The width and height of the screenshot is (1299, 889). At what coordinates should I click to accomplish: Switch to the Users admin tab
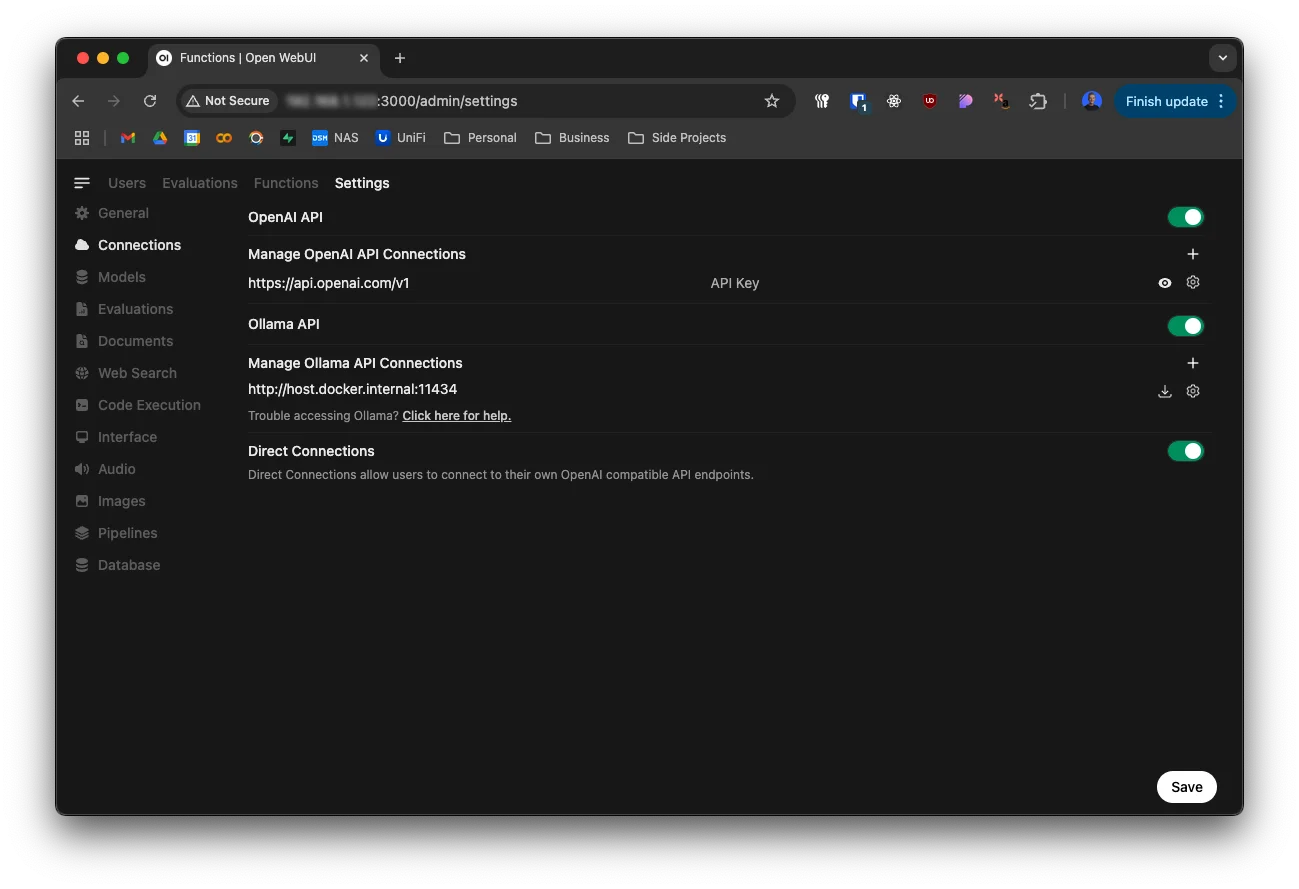click(127, 183)
